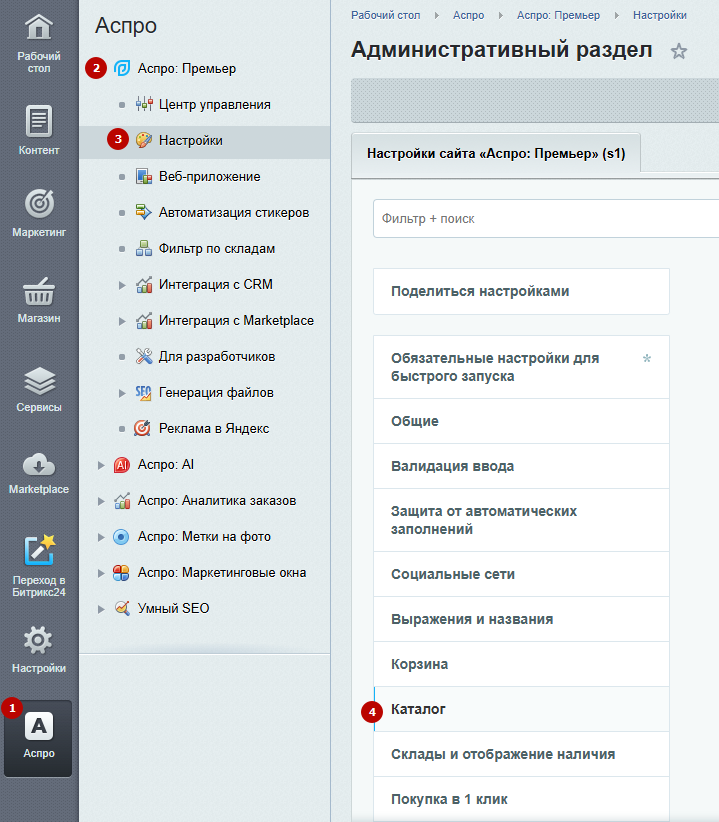The image size is (719, 822).
Task: Expand the Генерация файлов tree node
Action: tap(122, 393)
